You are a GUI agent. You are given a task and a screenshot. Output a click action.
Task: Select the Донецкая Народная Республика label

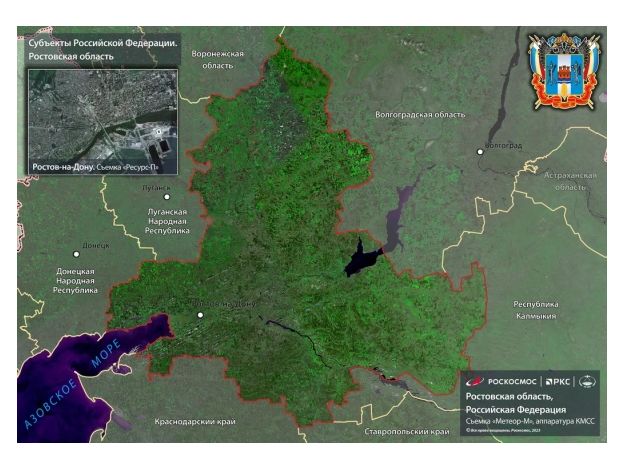point(76,281)
